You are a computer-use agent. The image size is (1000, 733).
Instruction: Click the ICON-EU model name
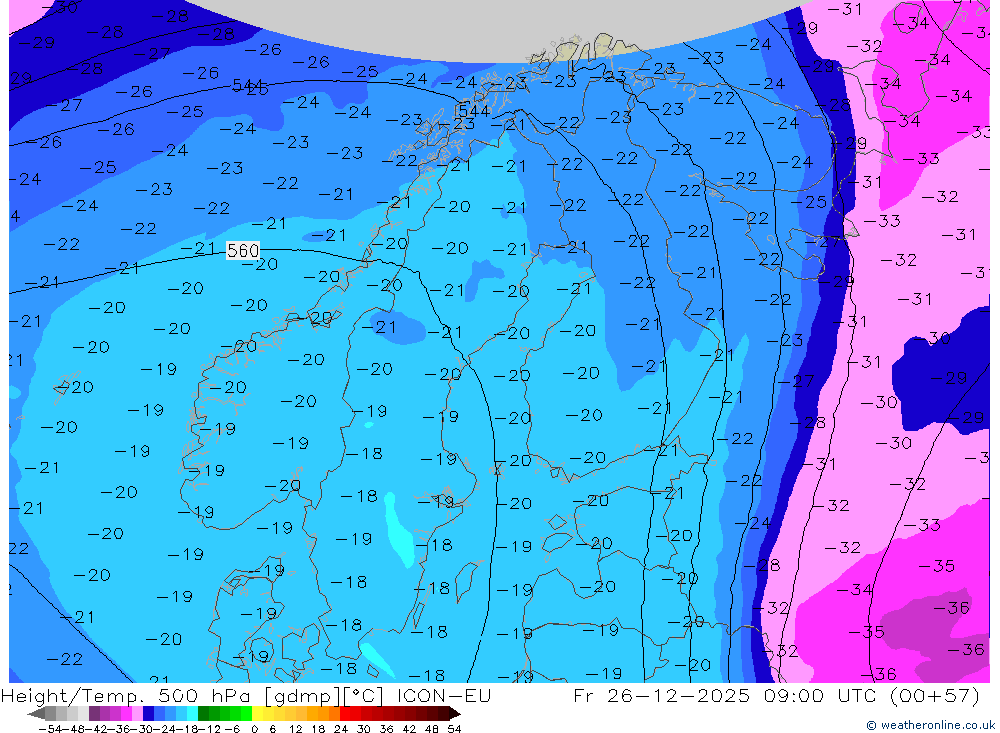(x=444, y=695)
